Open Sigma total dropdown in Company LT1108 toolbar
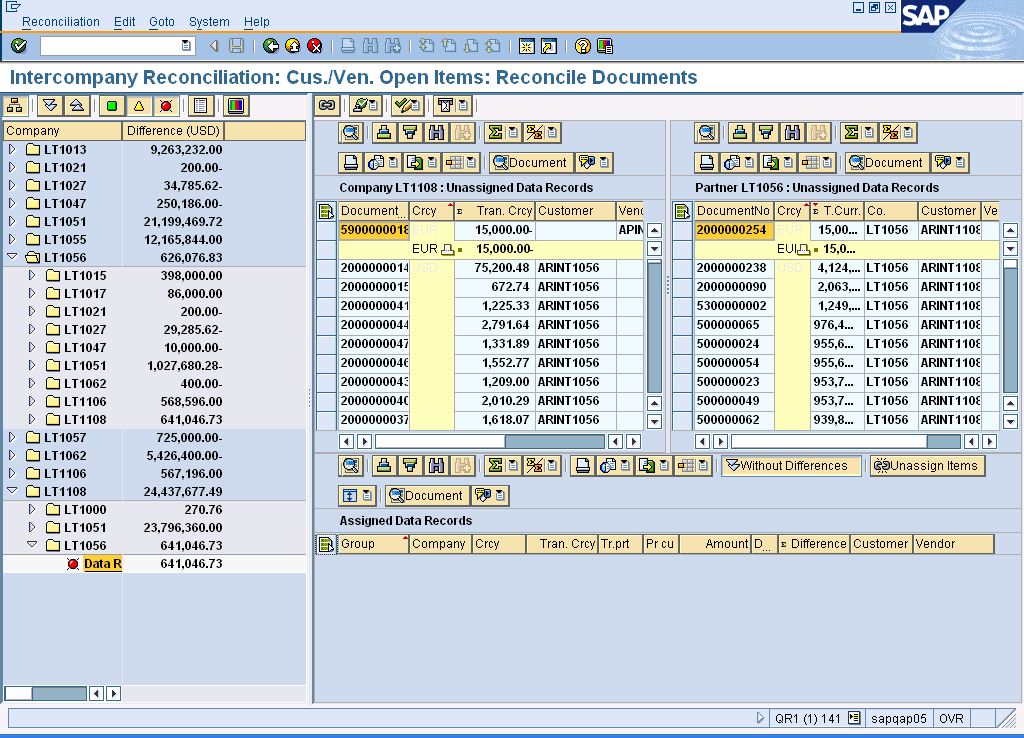The width and height of the screenshot is (1024, 738). pos(513,133)
